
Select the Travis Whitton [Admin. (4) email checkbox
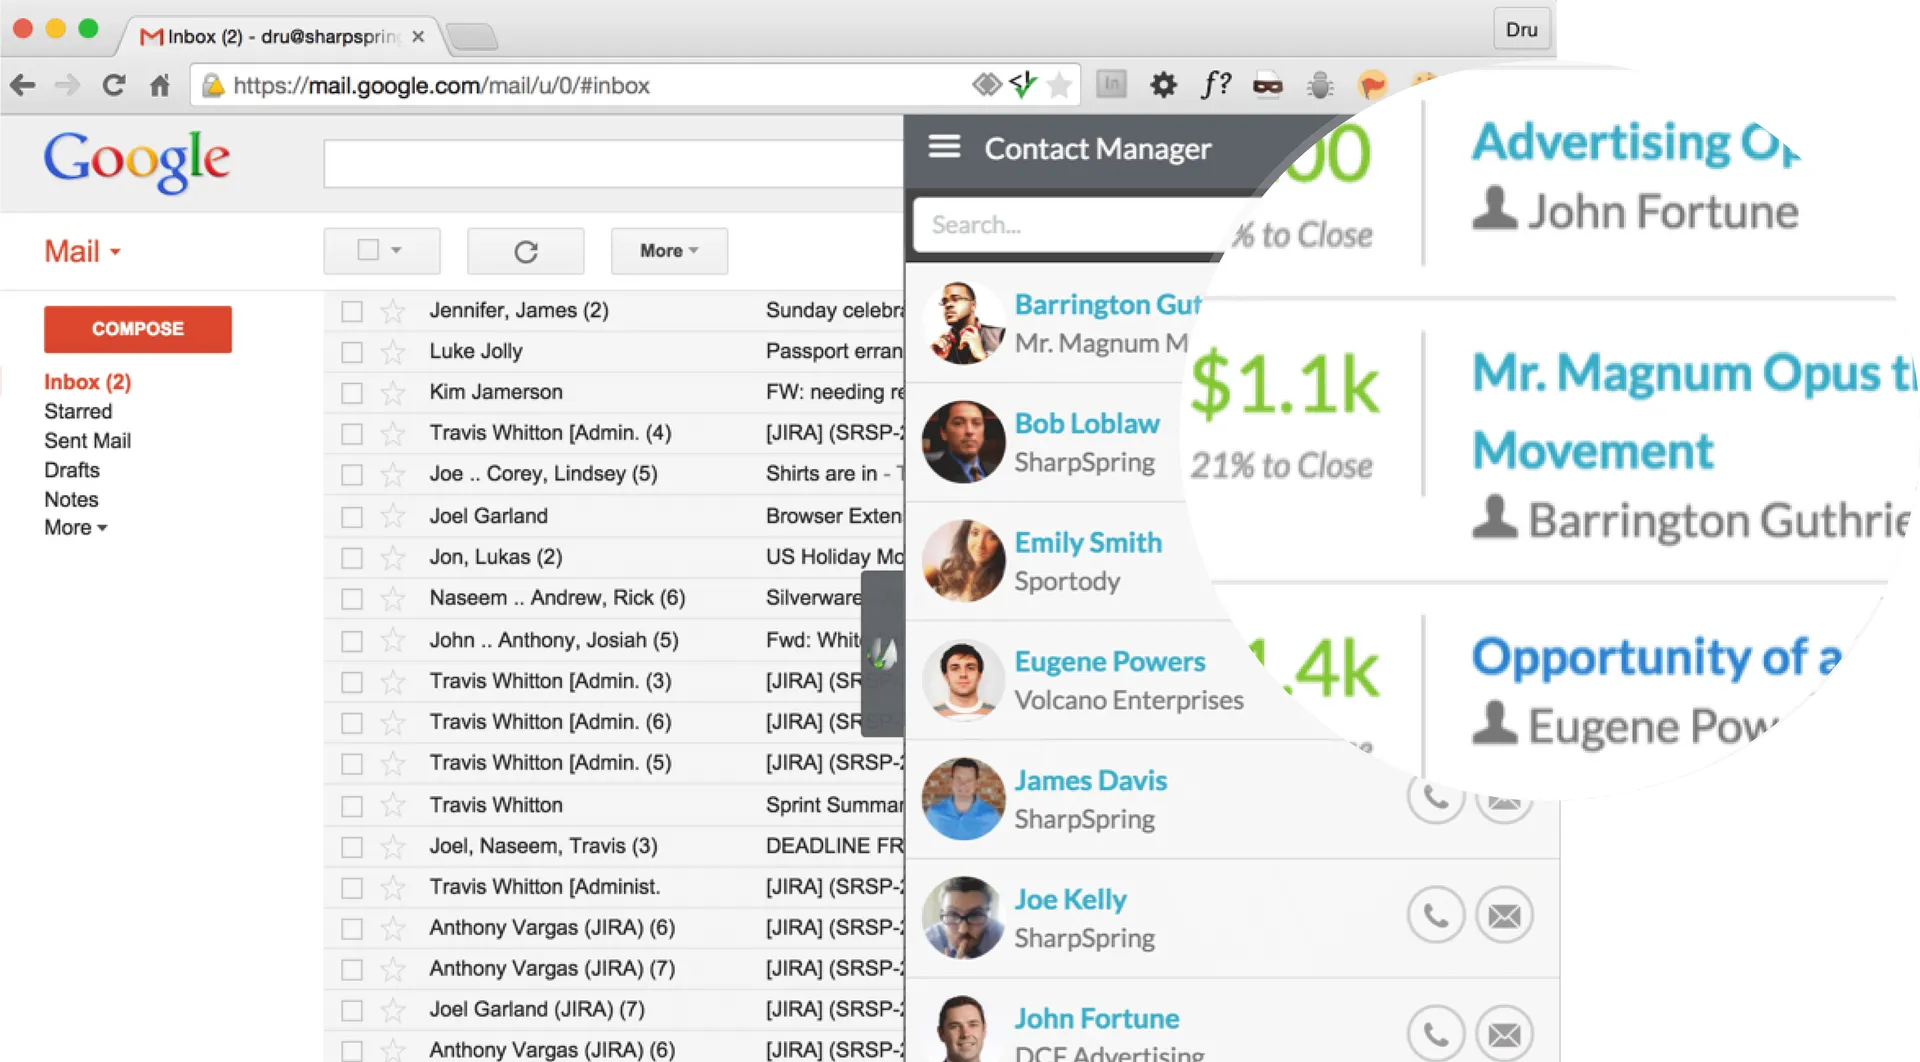(352, 434)
